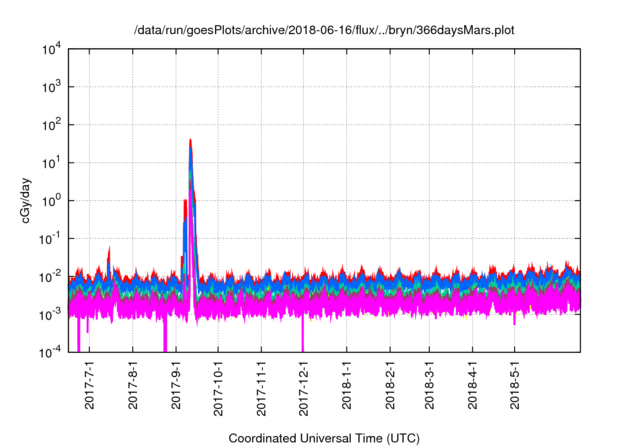Click the 2017-10-1 date tick label
The height and width of the screenshot is (448, 640).
[218, 388]
